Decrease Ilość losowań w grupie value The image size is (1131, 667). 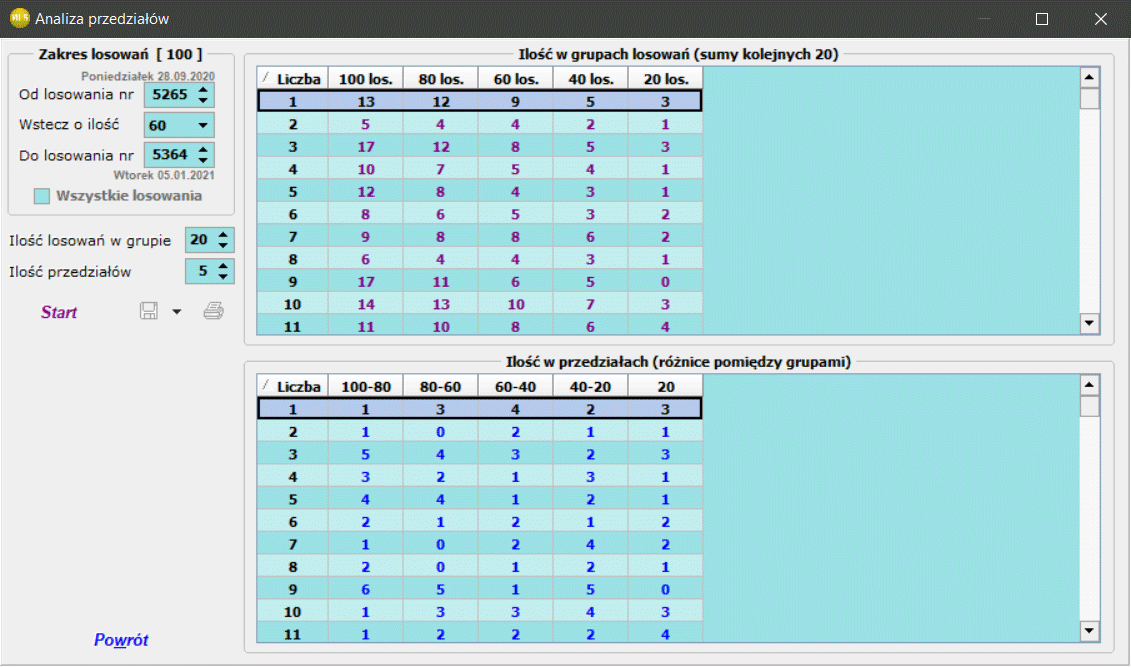pyautogui.click(x=223, y=244)
